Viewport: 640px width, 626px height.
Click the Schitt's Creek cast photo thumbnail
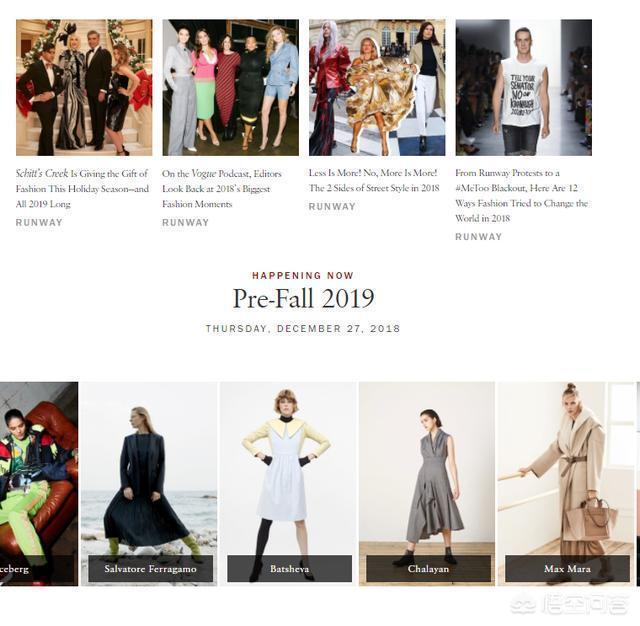[x=84, y=87]
